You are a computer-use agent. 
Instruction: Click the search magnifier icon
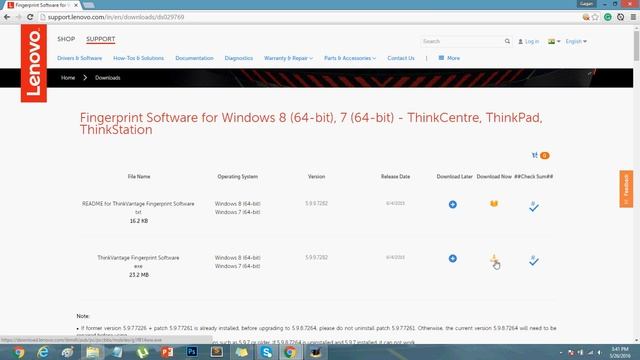[x=507, y=41]
